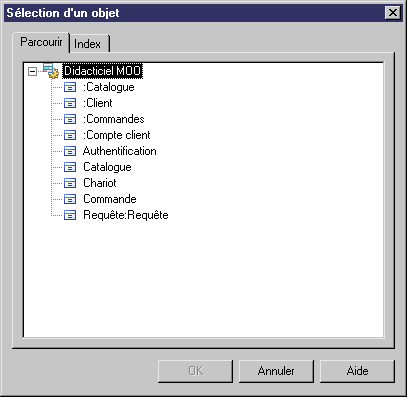Choose the Authentification object label

click(x=120, y=151)
